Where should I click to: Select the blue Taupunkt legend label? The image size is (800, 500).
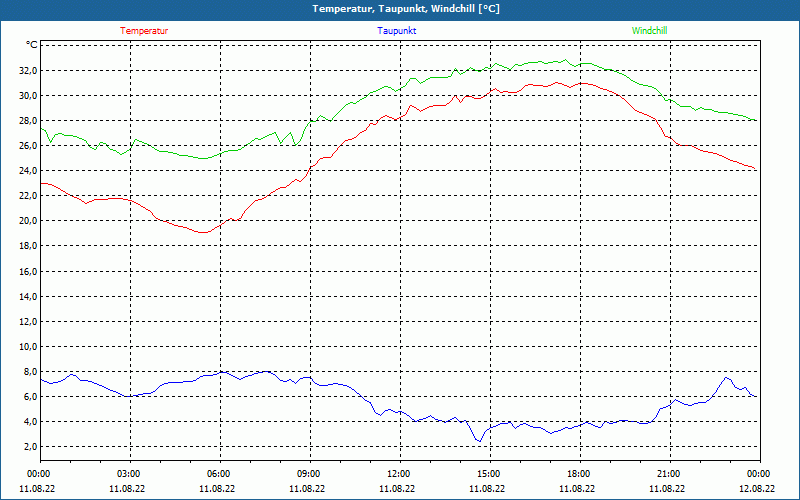pos(396,31)
